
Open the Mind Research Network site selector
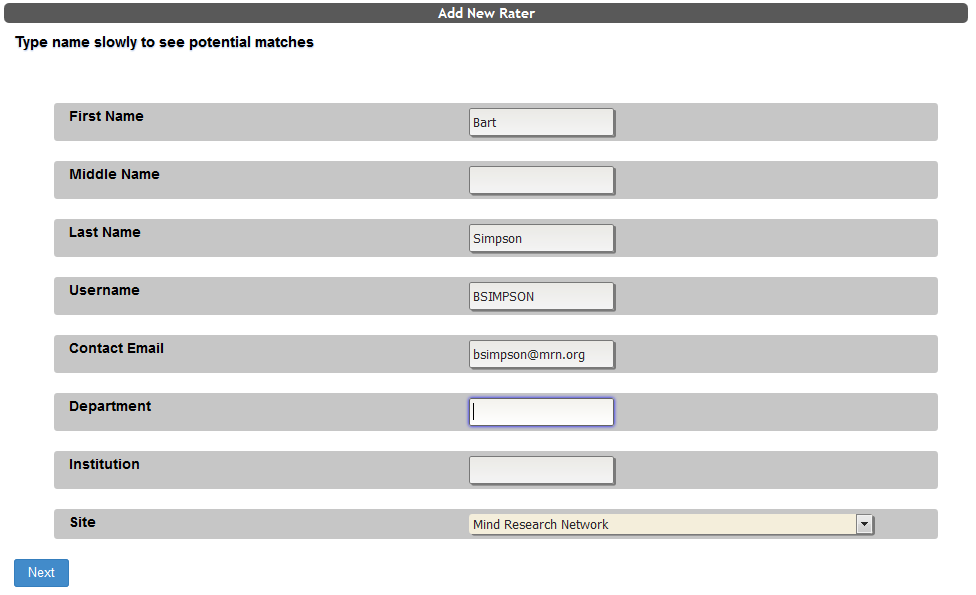coord(662,524)
